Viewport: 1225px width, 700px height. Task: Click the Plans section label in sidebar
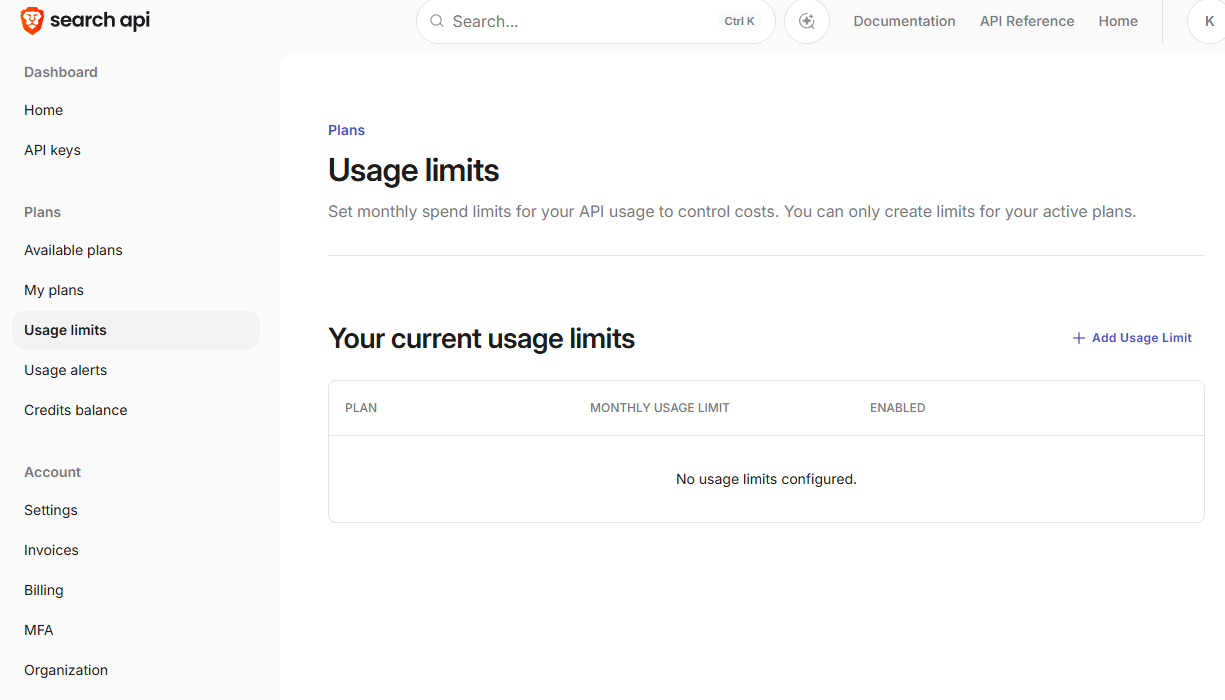pyautogui.click(x=43, y=212)
